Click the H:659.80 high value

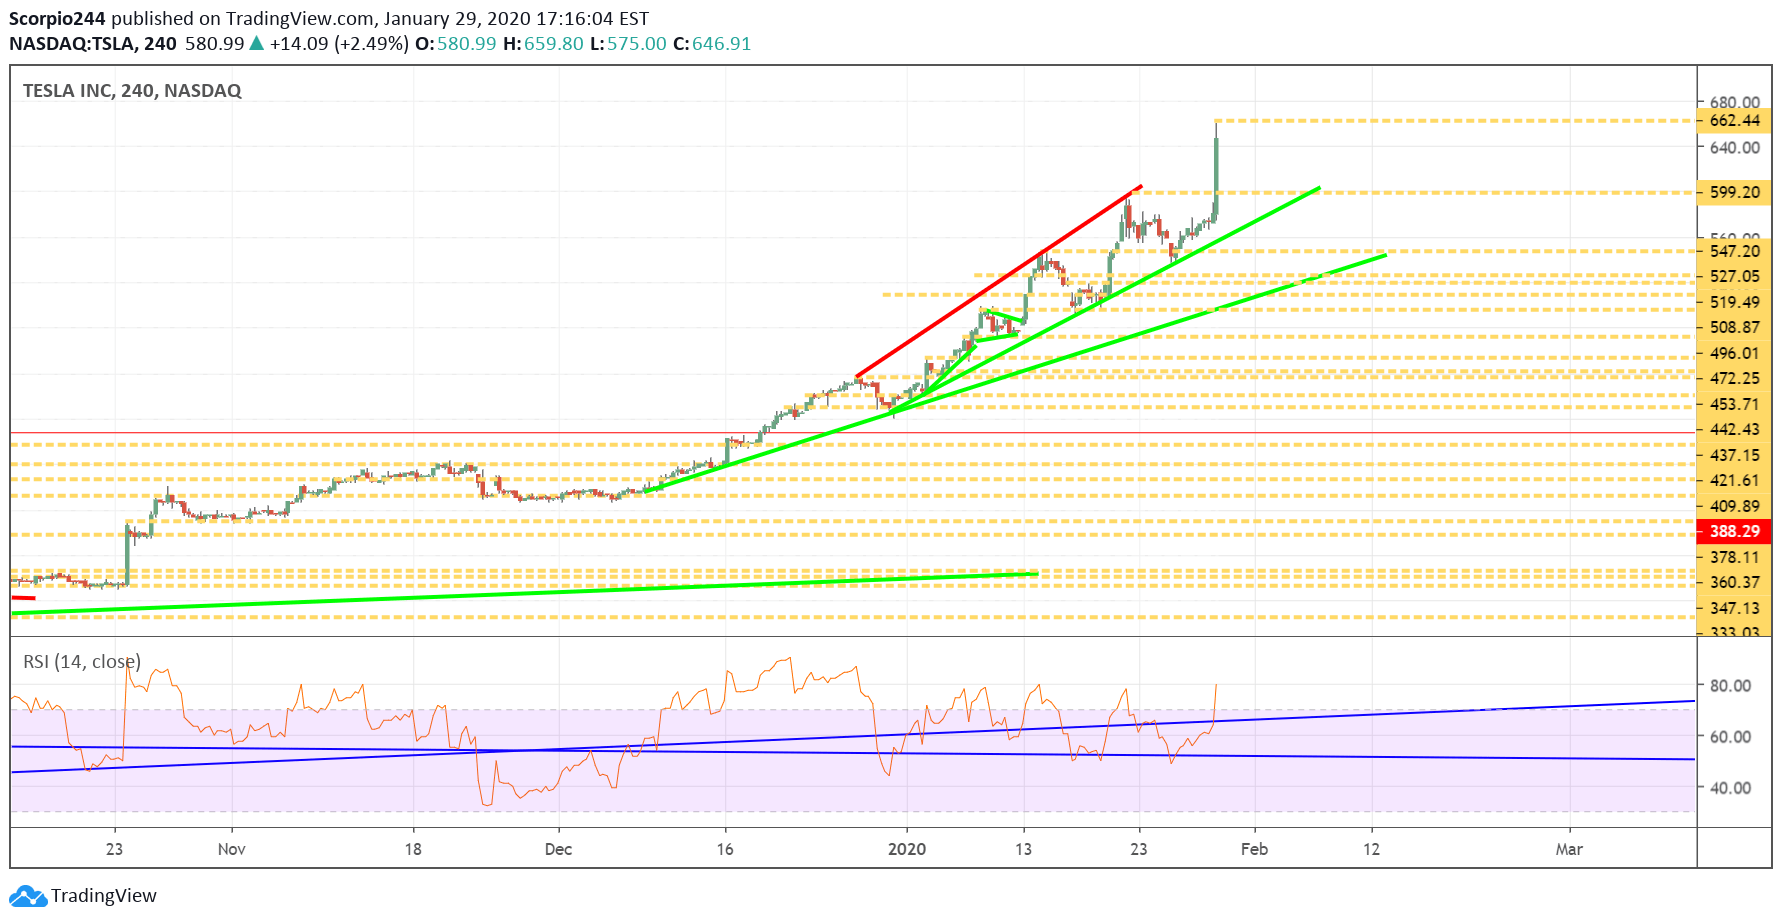[543, 43]
